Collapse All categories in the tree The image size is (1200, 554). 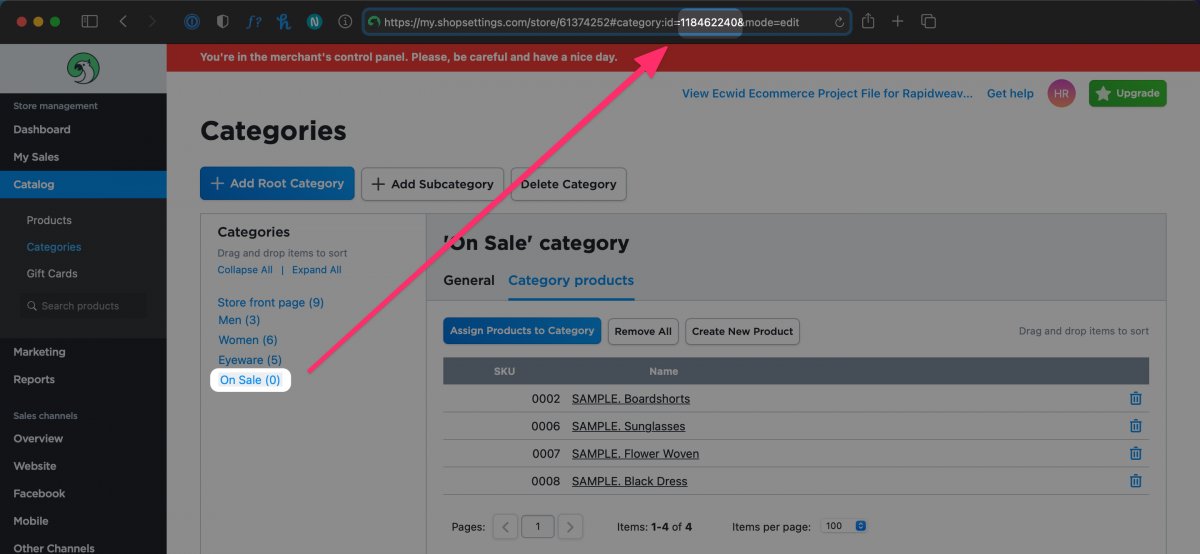[245, 270]
